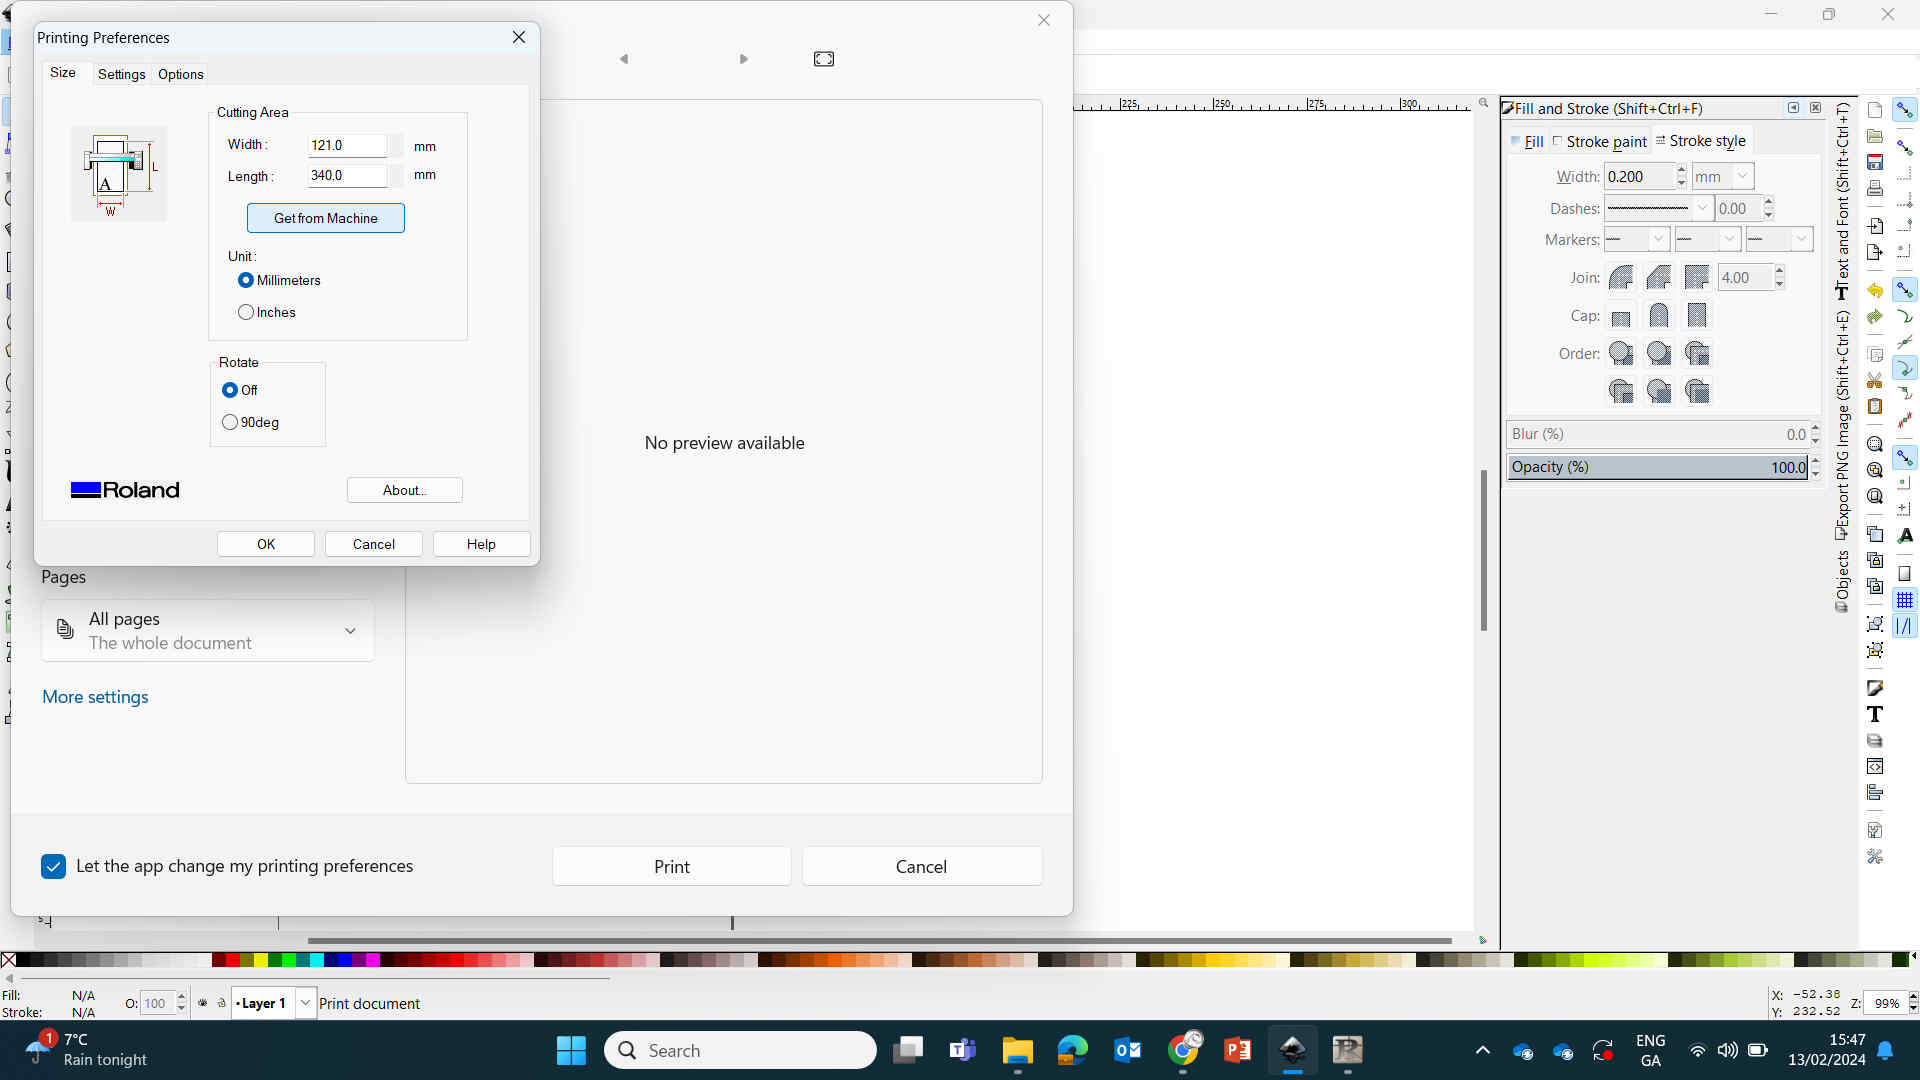Viewport: 1920px width, 1080px height.
Task: Click the Duplicate object icon
Action: coord(1875,534)
